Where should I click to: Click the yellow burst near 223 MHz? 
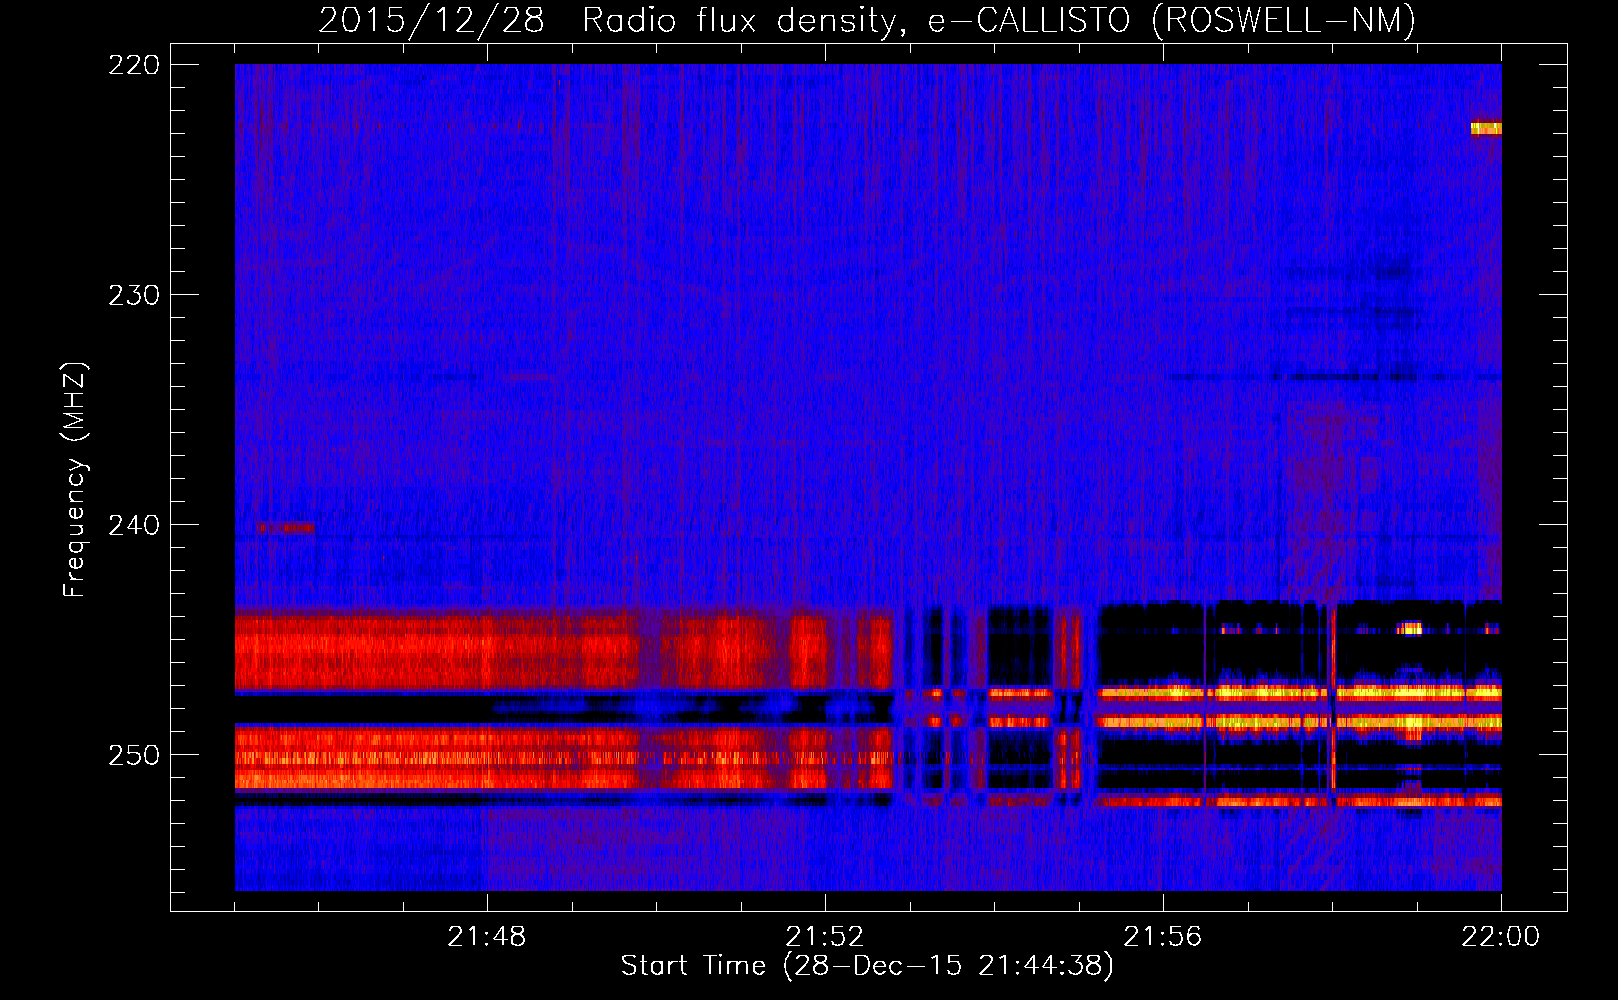[x=1486, y=128]
